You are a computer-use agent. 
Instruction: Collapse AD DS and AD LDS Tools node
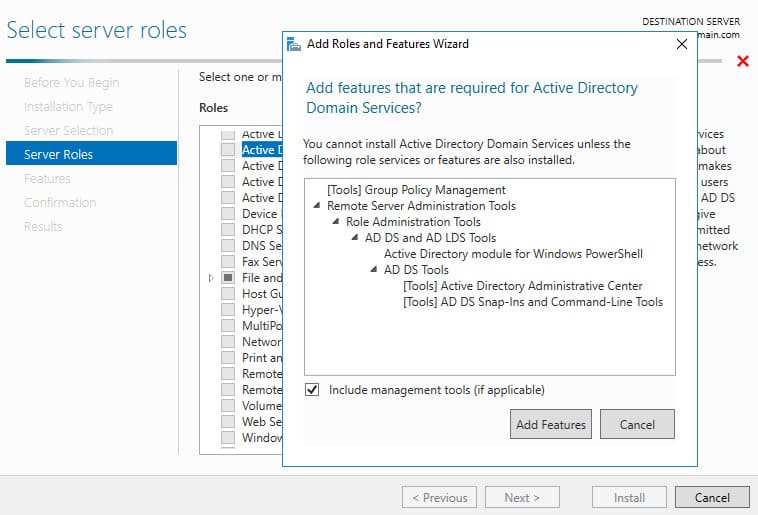point(355,237)
